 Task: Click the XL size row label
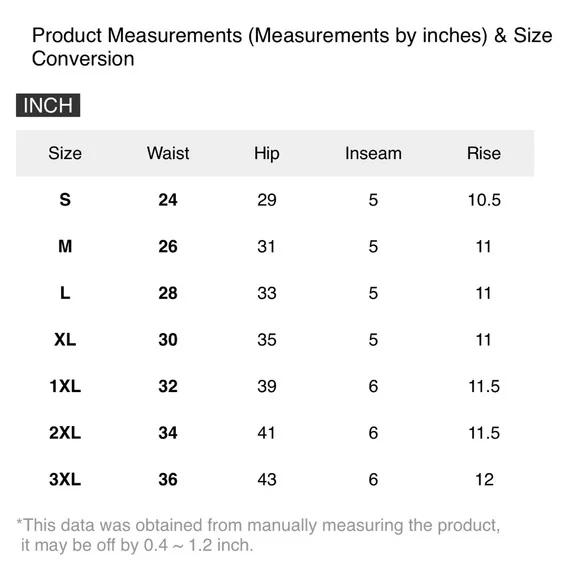pyautogui.click(x=65, y=340)
